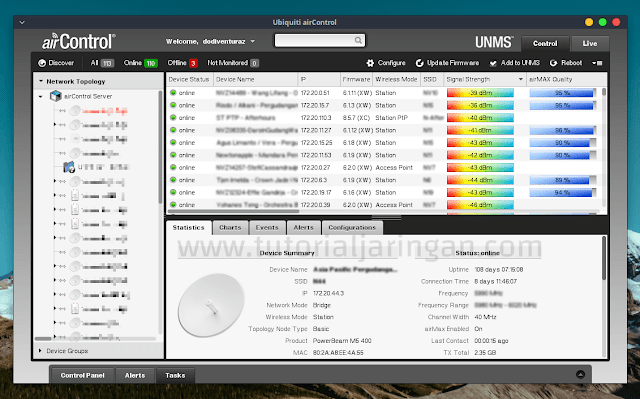This screenshot has height=399, width=640.
Task: Switch to the Live tab
Action: 590,43
